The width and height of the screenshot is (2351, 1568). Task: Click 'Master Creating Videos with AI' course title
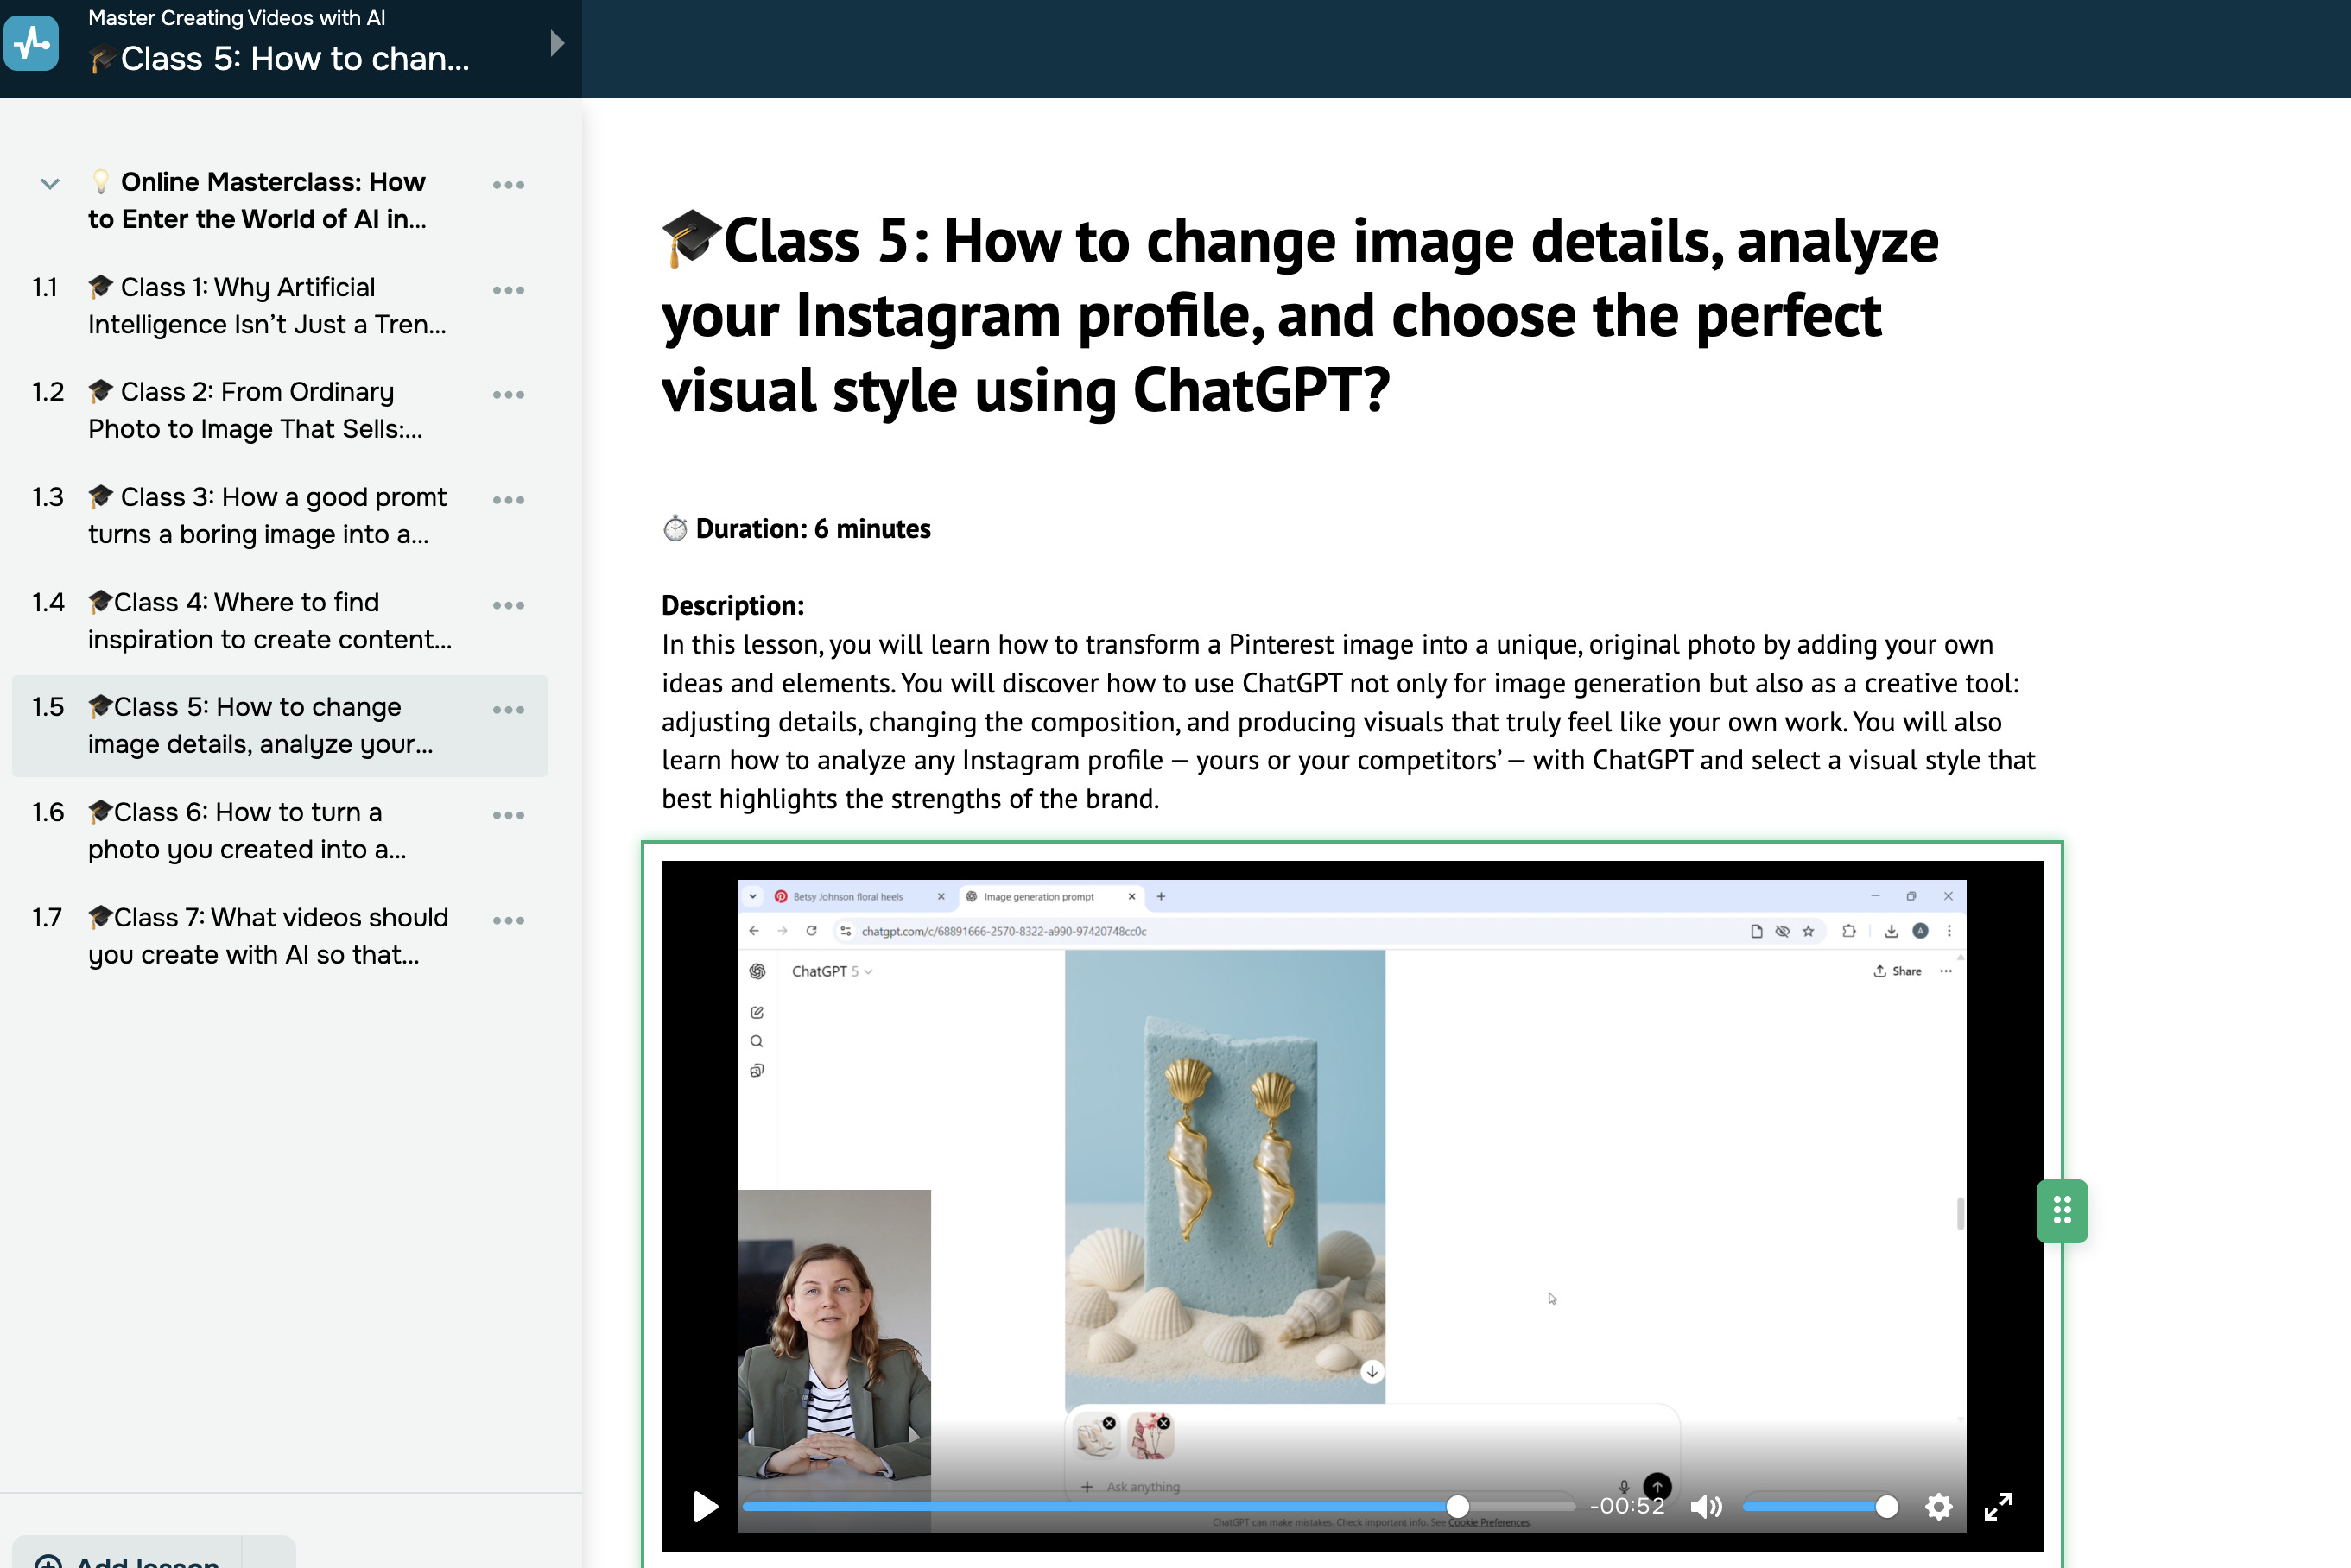click(x=236, y=17)
